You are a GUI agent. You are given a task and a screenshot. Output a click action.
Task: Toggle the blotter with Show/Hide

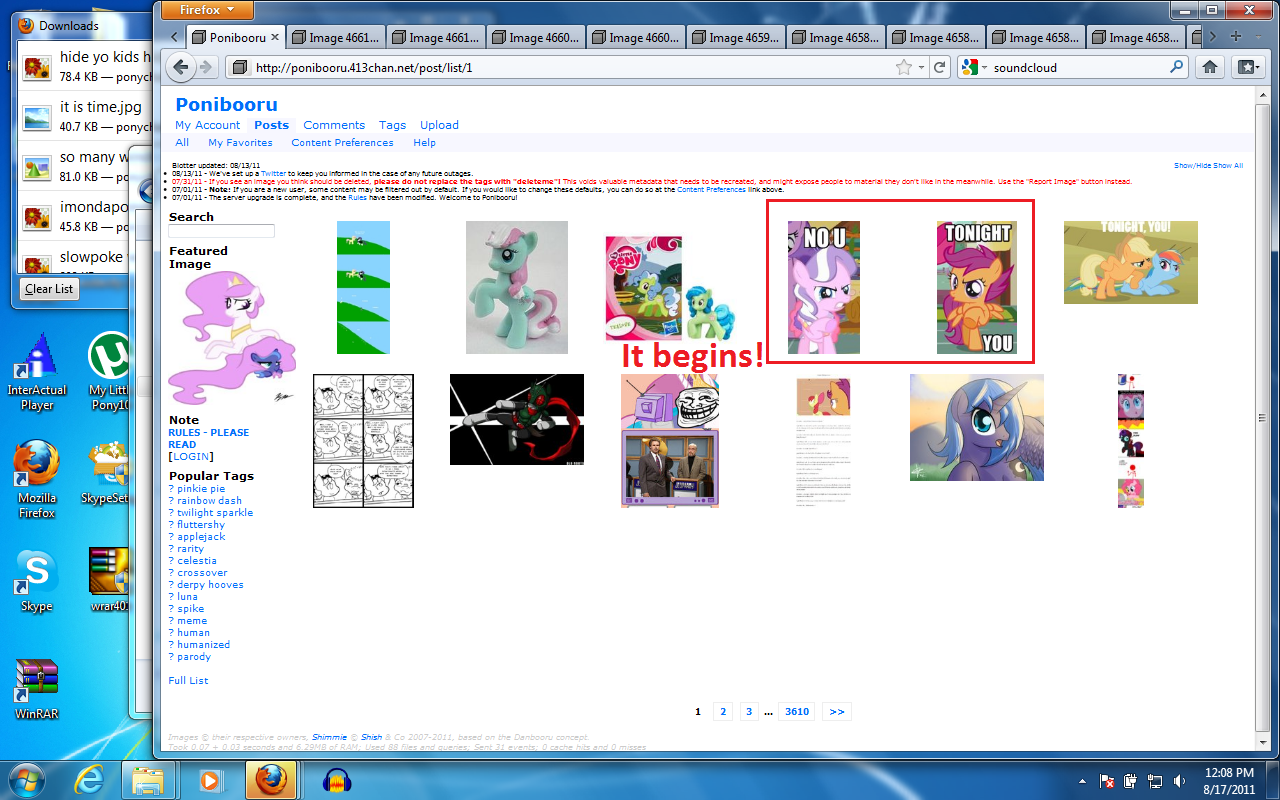point(1192,166)
